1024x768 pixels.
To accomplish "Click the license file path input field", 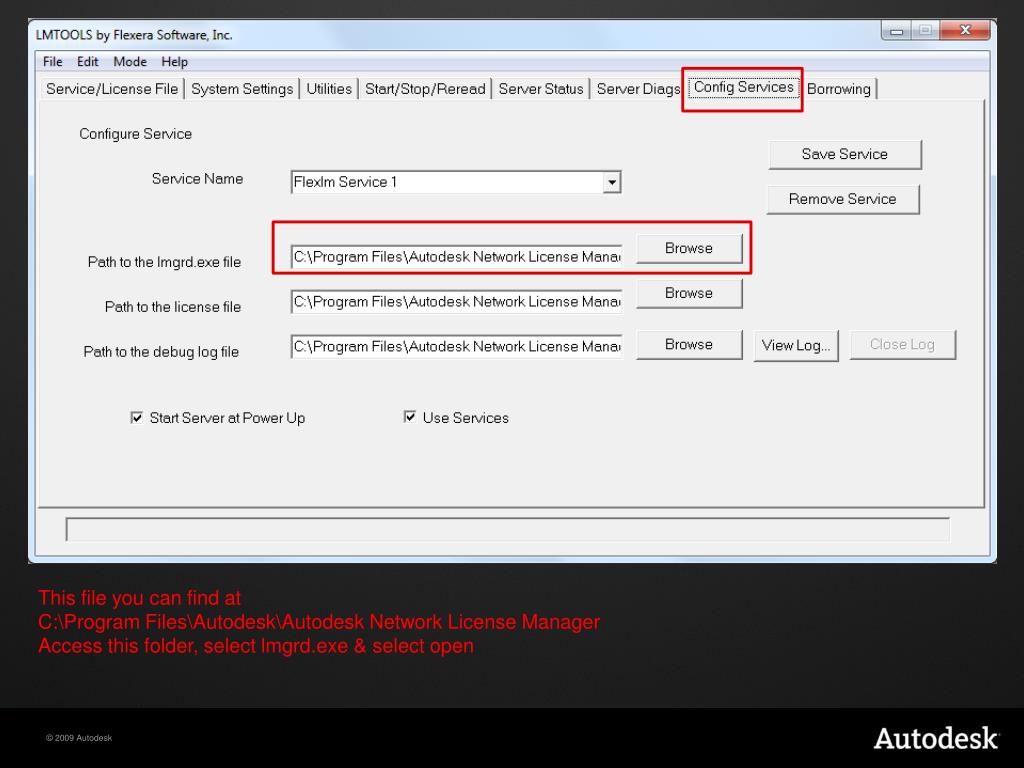I will pos(456,302).
